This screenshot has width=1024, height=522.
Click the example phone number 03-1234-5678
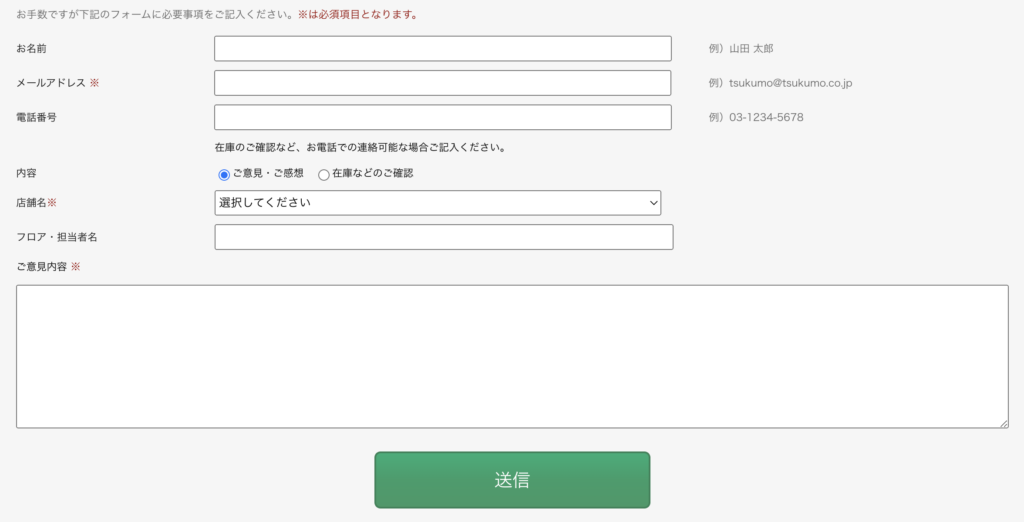[x=765, y=117]
